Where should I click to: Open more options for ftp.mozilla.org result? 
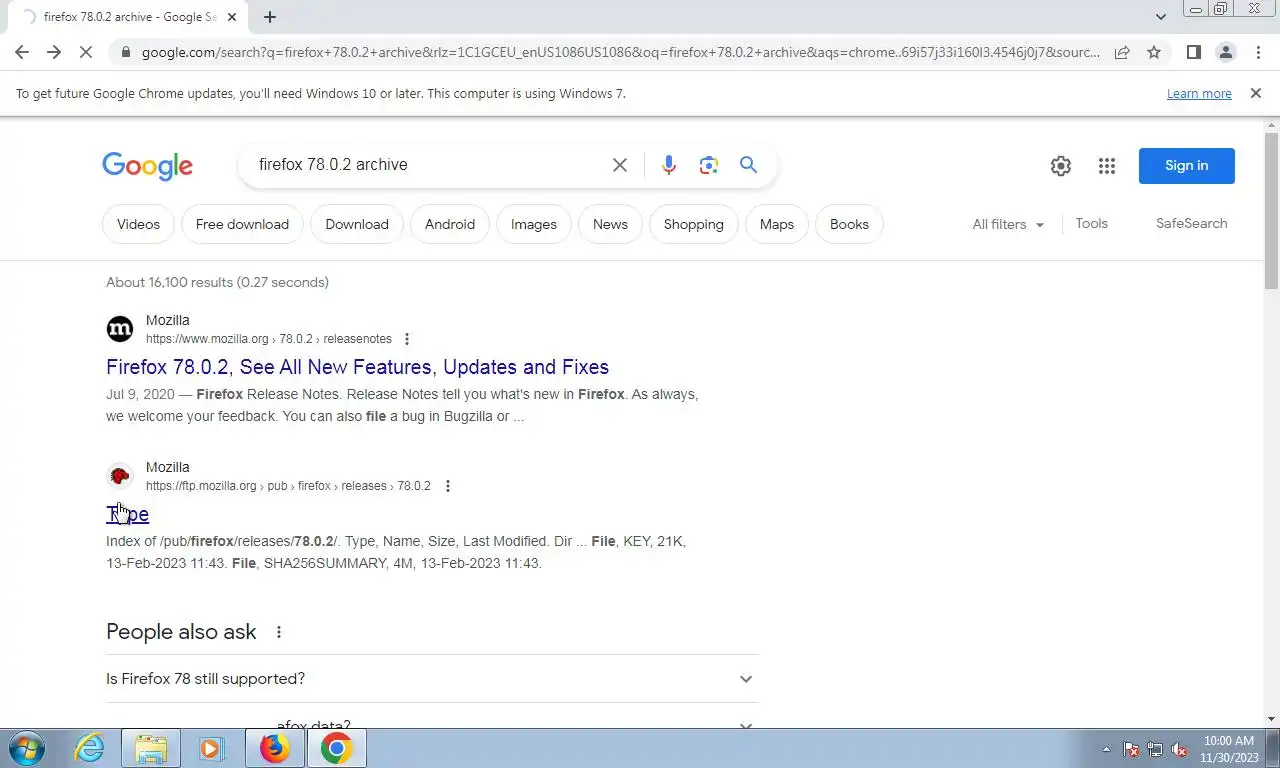(x=448, y=486)
